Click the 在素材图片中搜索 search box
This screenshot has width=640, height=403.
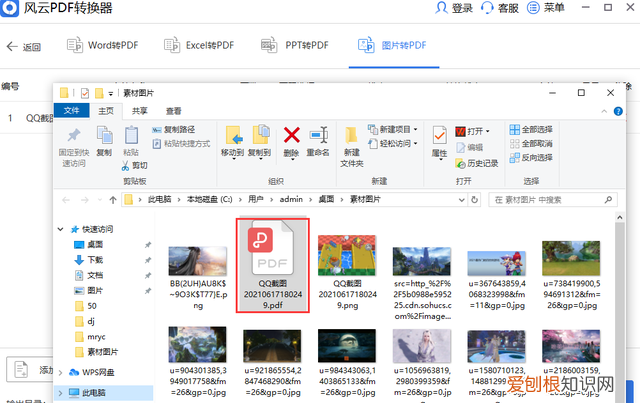tap(553, 200)
